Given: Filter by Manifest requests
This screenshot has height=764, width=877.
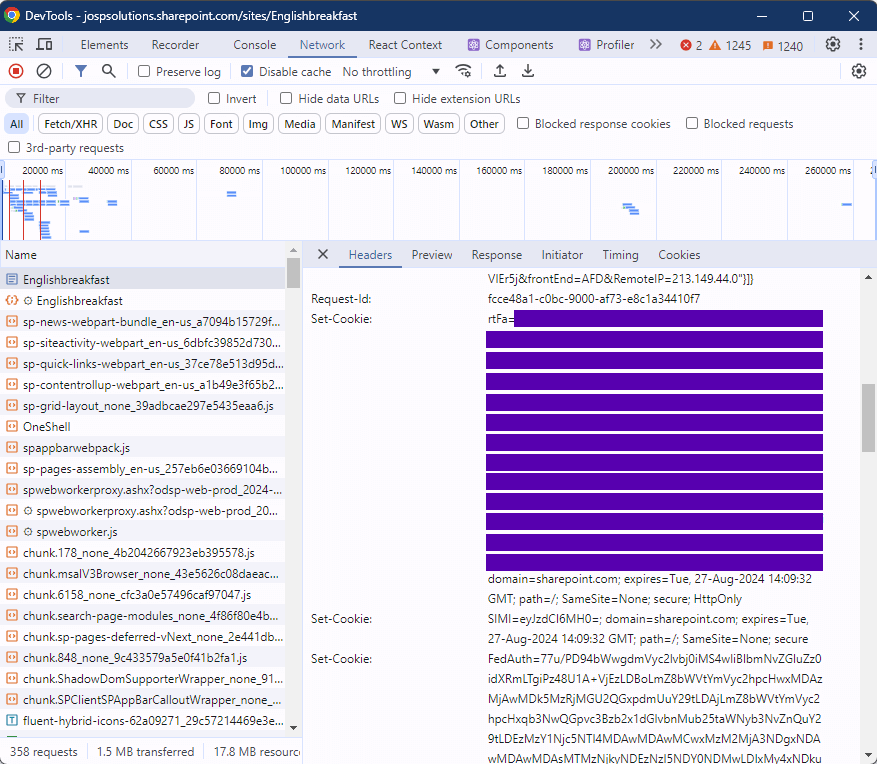Looking at the screenshot, I should pos(353,124).
